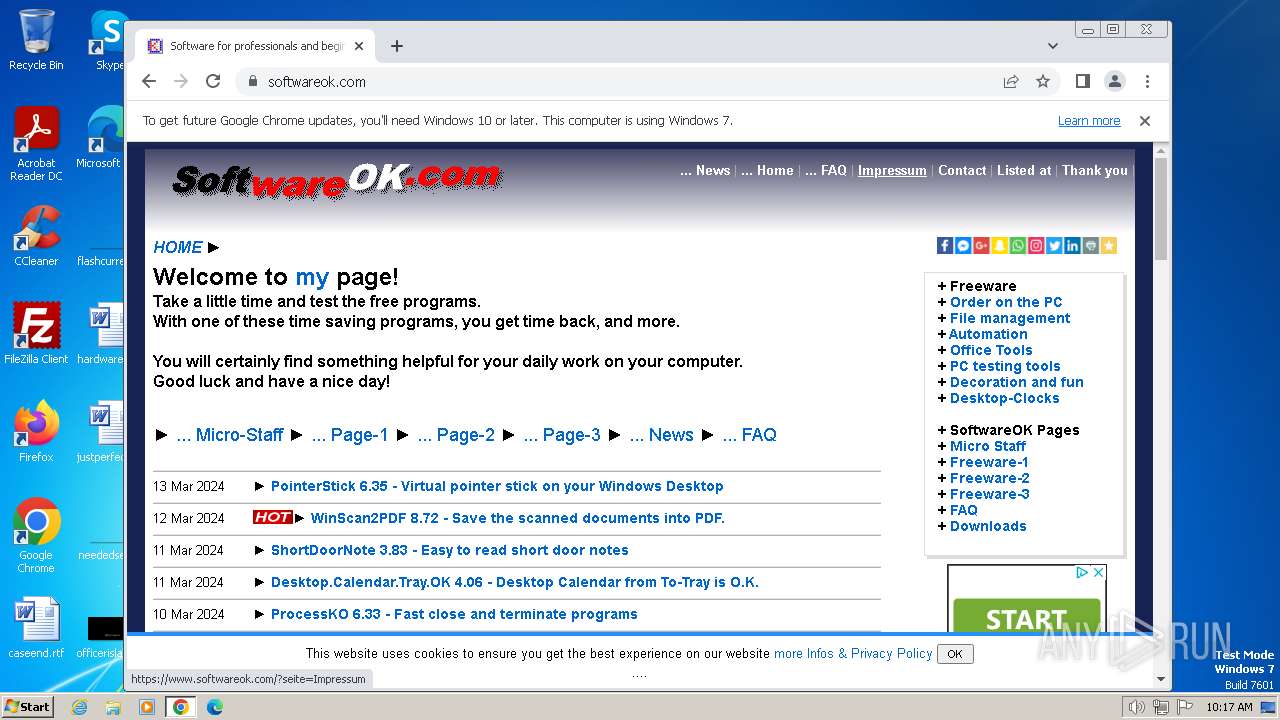The height and width of the screenshot is (720, 1280).
Task: Open the Windows Start menu
Action: click(27, 706)
